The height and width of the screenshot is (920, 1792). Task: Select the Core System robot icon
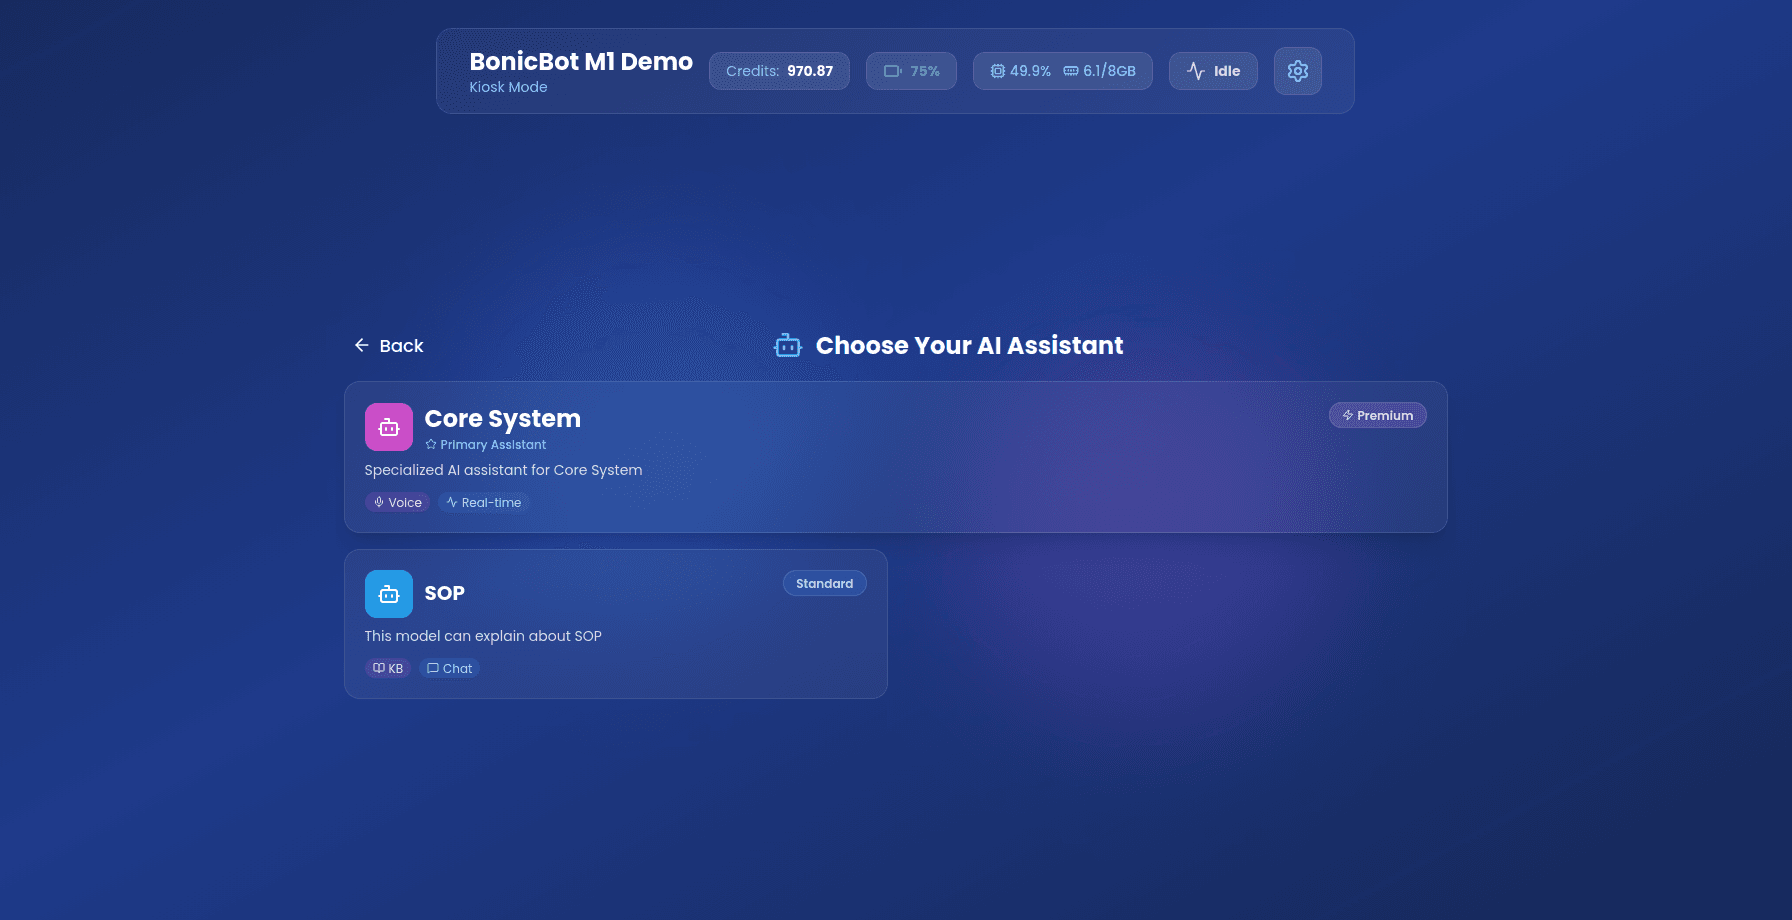click(x=388, y=427)
